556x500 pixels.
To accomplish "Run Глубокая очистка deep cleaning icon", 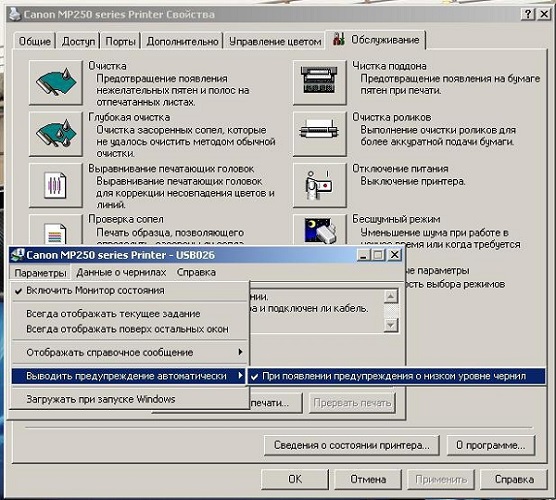I will point(56,134).
